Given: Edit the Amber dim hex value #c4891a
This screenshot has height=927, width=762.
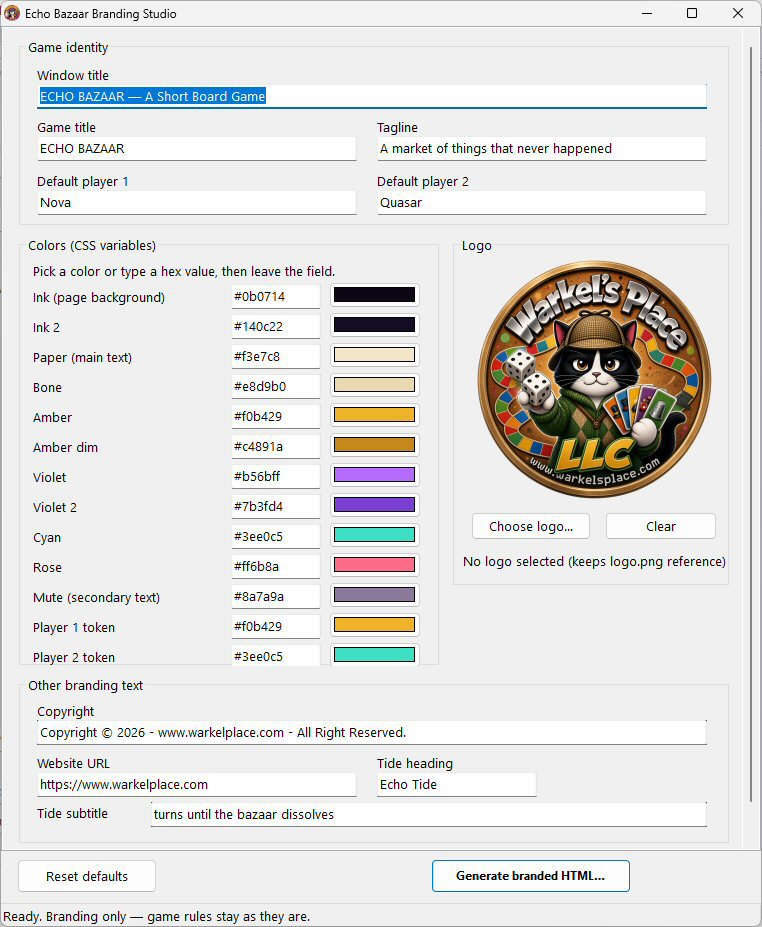Looking at the screenshot, I should click(275, 446).
